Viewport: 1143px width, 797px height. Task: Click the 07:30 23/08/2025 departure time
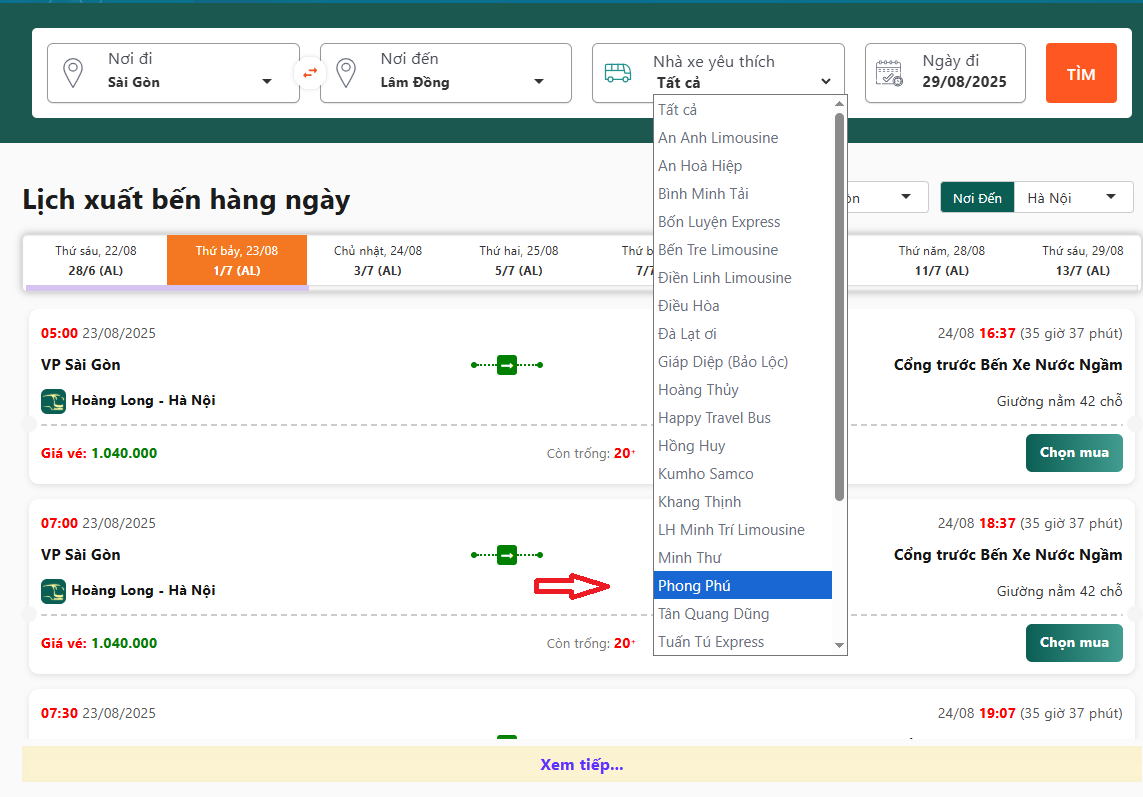coord(98,713)
